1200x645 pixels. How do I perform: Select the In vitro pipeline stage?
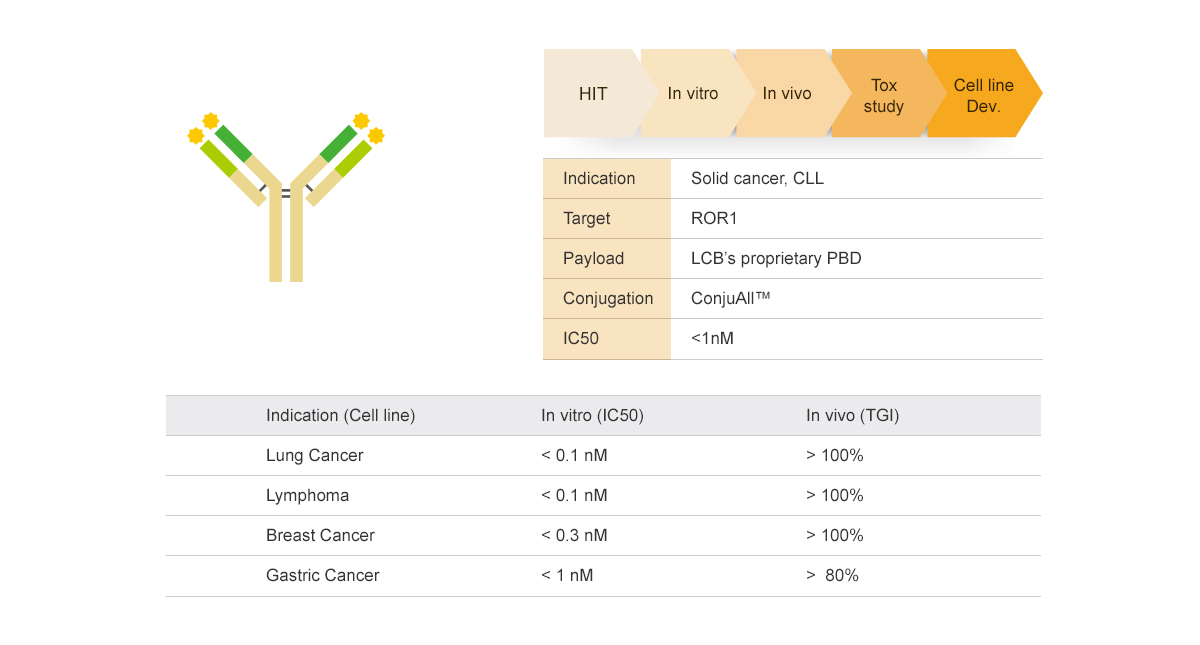[693, 94]
